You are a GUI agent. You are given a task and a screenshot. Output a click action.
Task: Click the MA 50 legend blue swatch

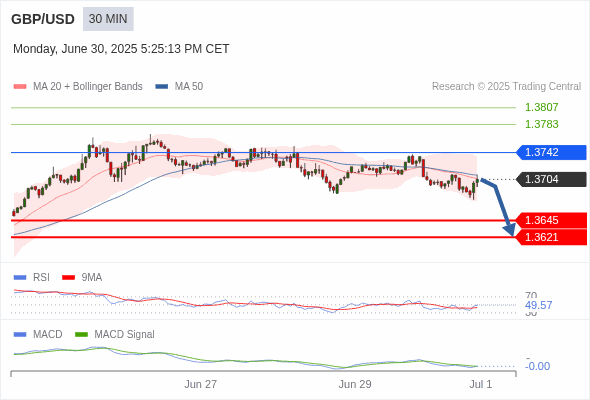[162, 87]
